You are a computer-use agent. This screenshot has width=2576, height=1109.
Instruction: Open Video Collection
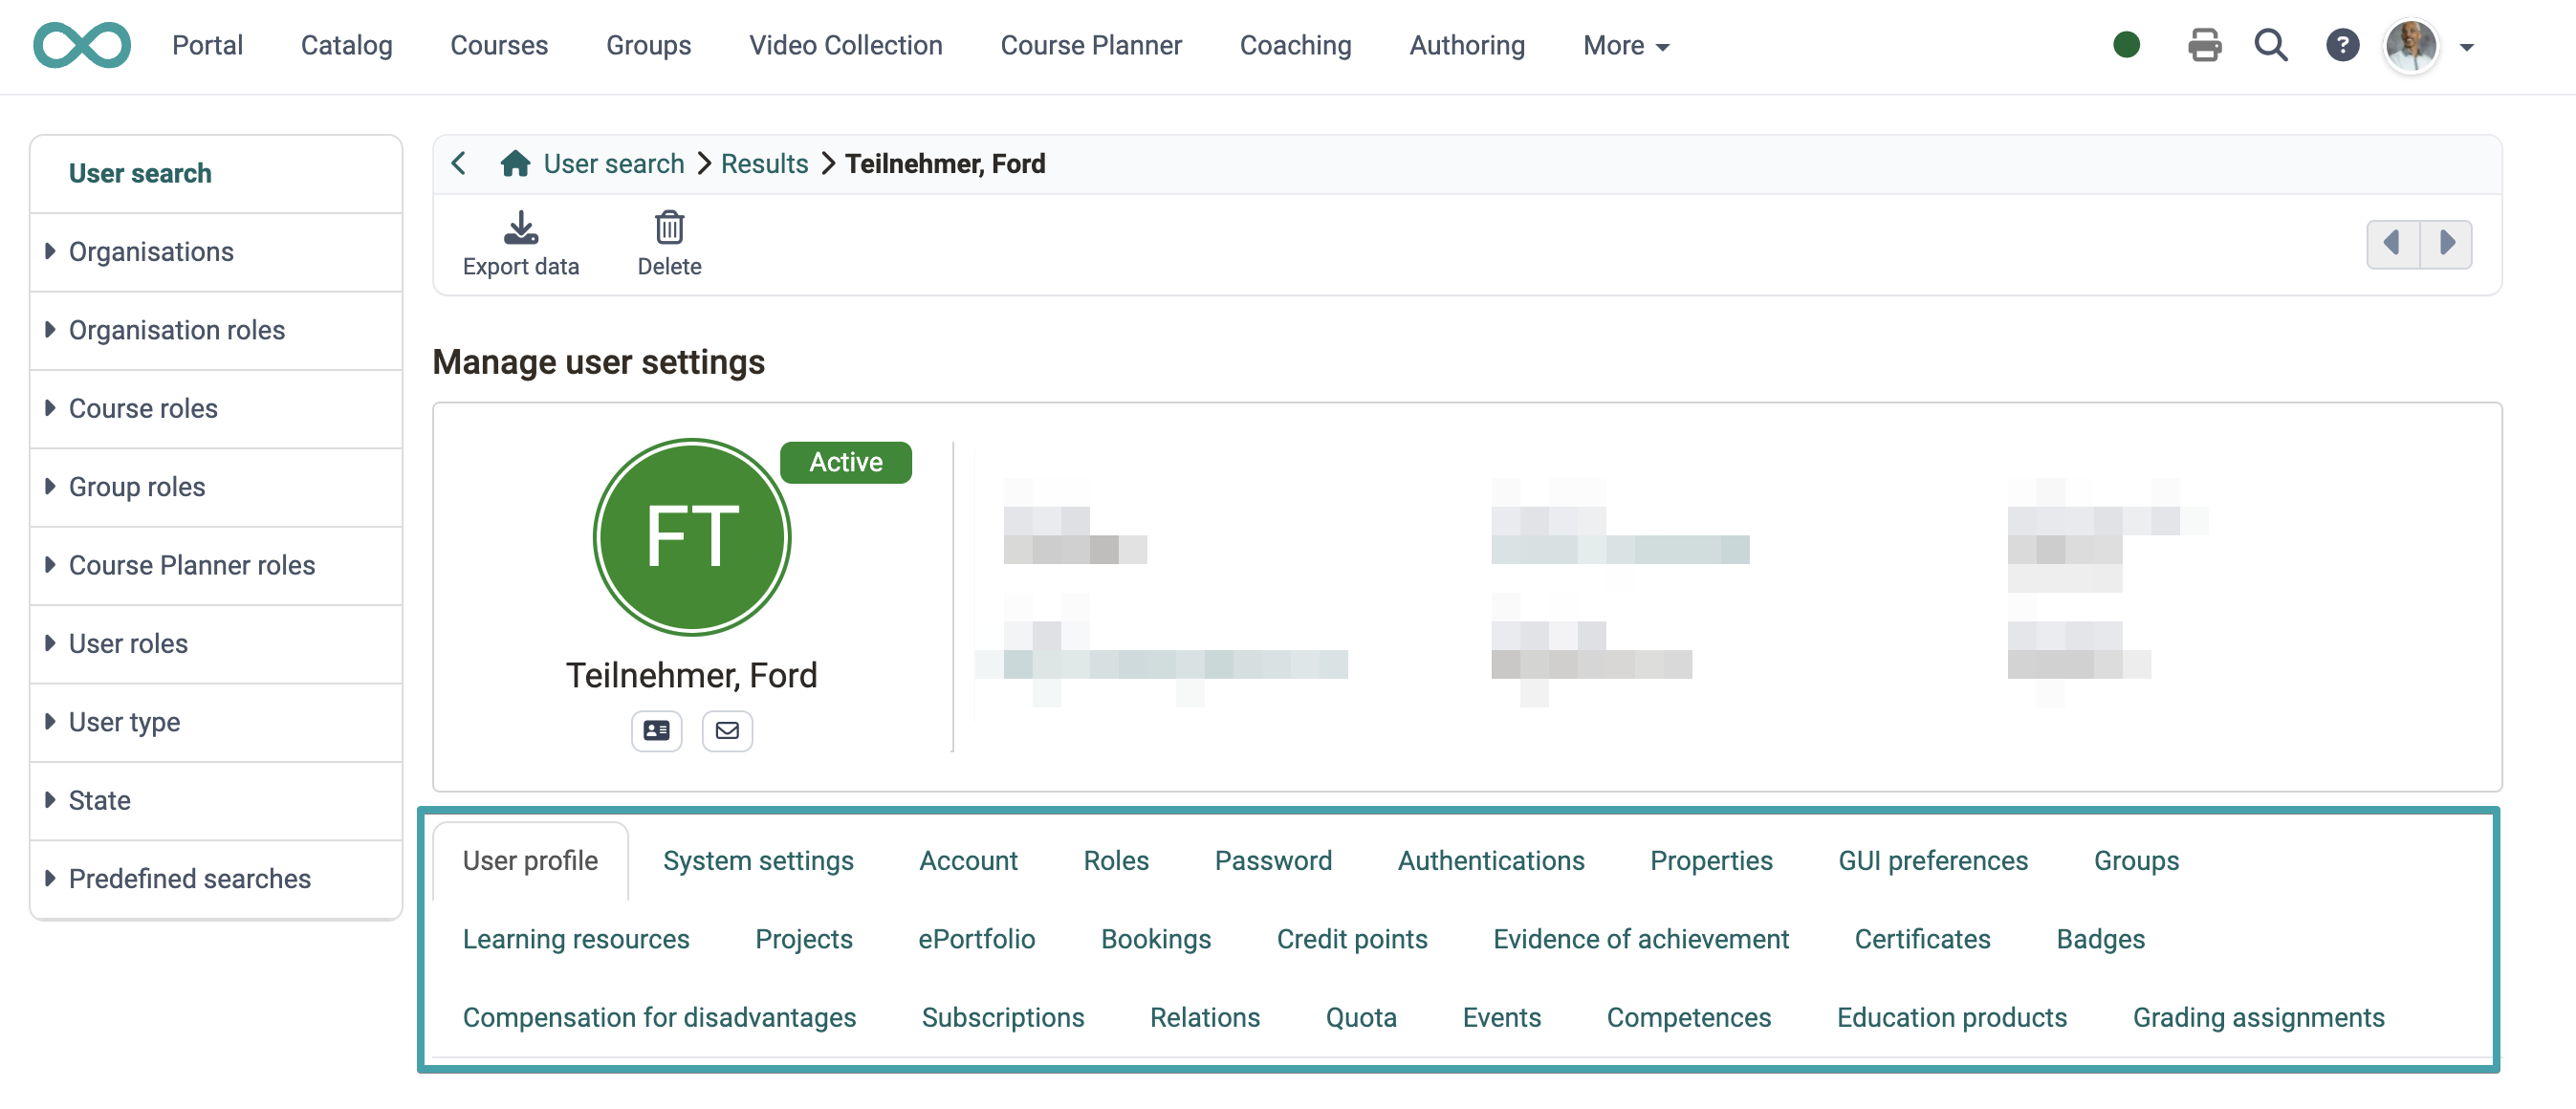(x=845, y=45)
